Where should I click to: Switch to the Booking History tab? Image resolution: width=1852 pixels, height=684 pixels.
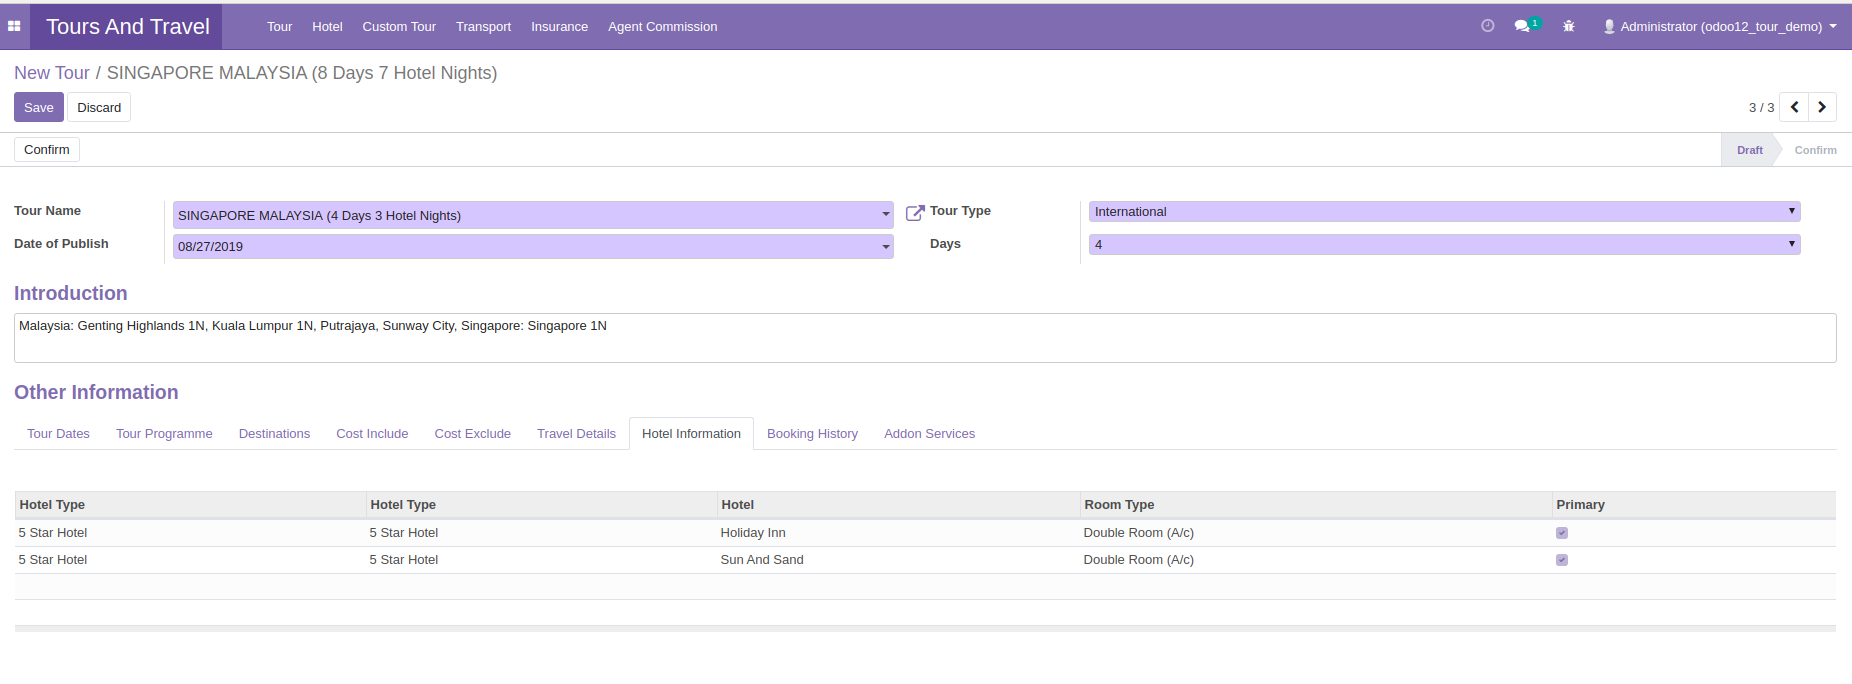click(812, 434)
